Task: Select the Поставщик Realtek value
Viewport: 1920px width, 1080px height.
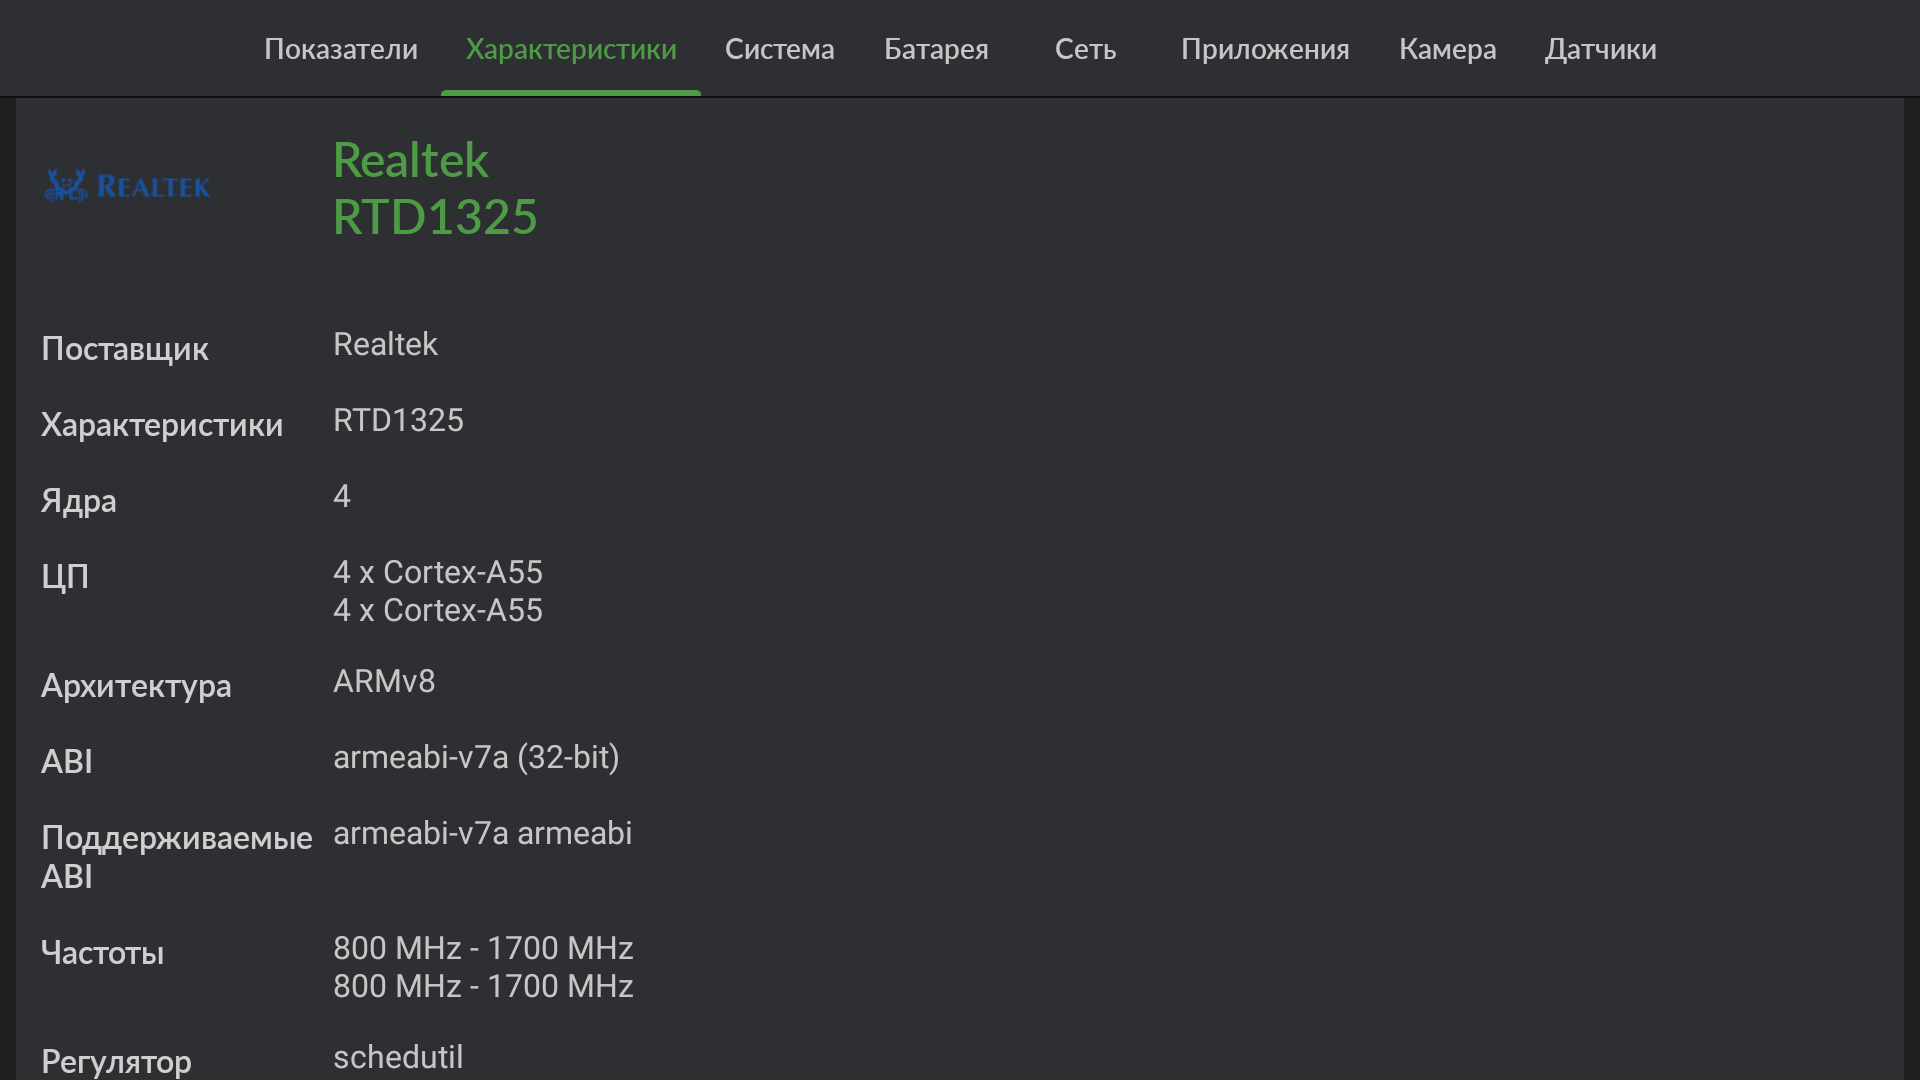Action: (385, 345)
